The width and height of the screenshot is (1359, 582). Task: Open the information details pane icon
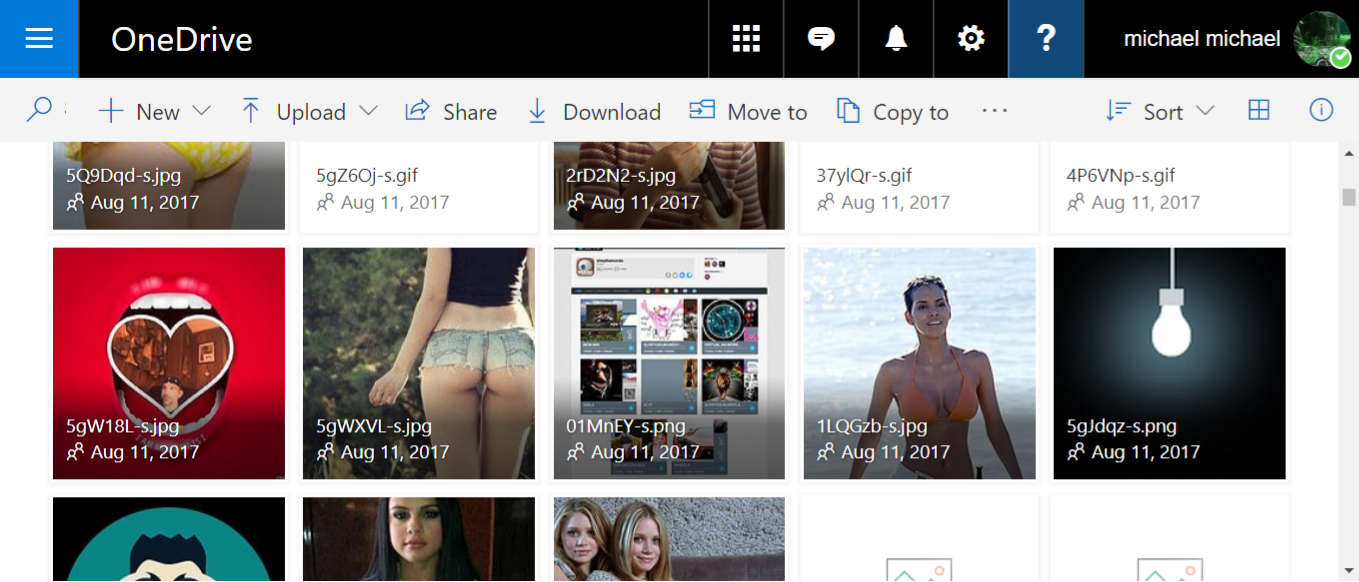coord(1321,110)
